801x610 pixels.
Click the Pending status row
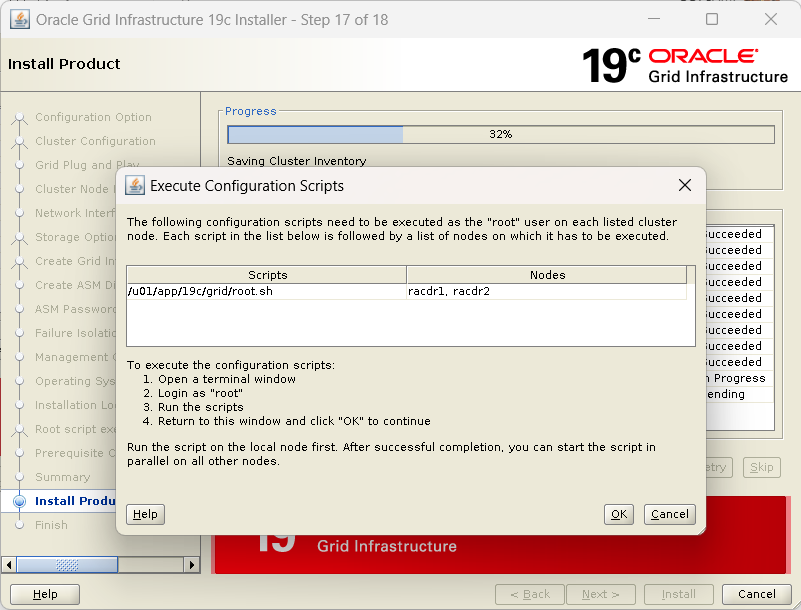point(740,394)
